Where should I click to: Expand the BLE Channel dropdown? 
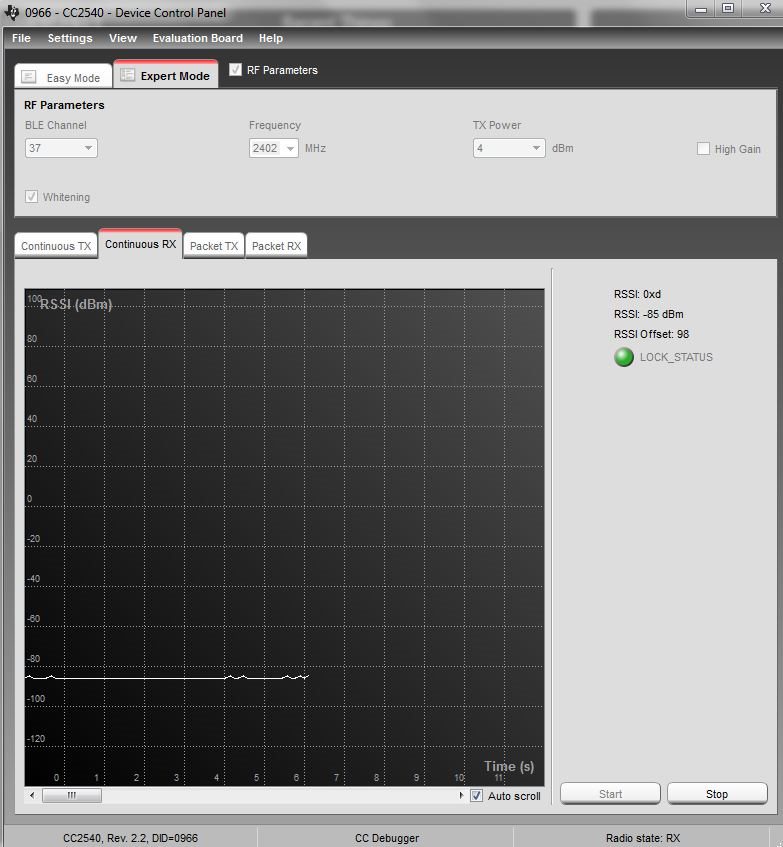tap(61, 148)
